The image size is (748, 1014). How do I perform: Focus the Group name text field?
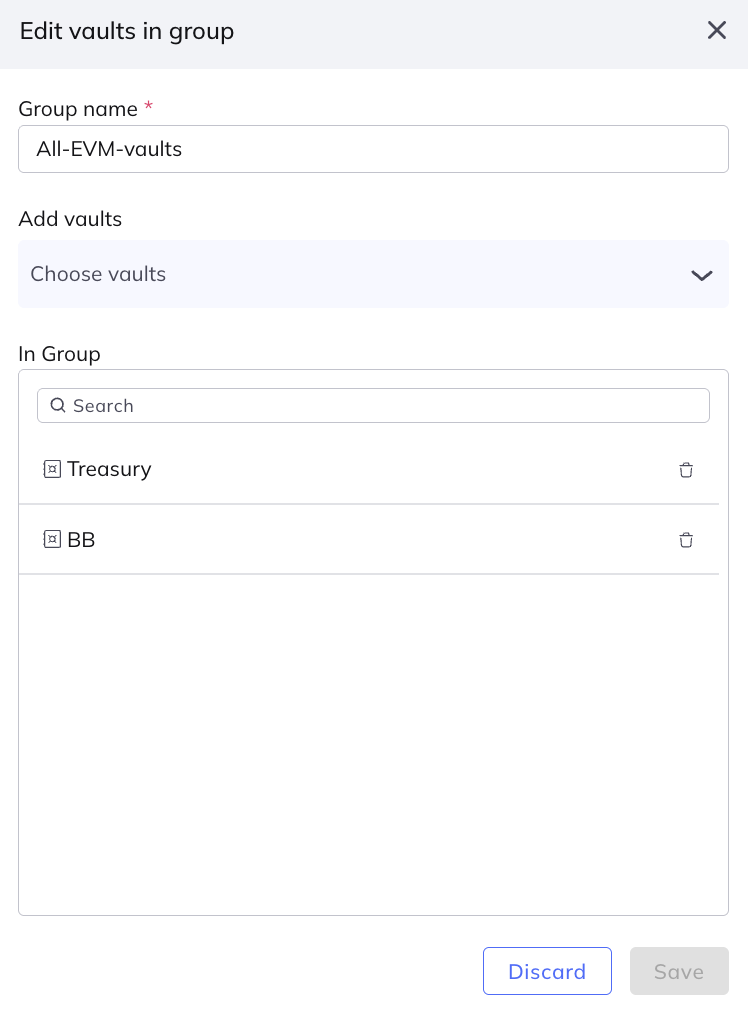(x=373, y=149)
